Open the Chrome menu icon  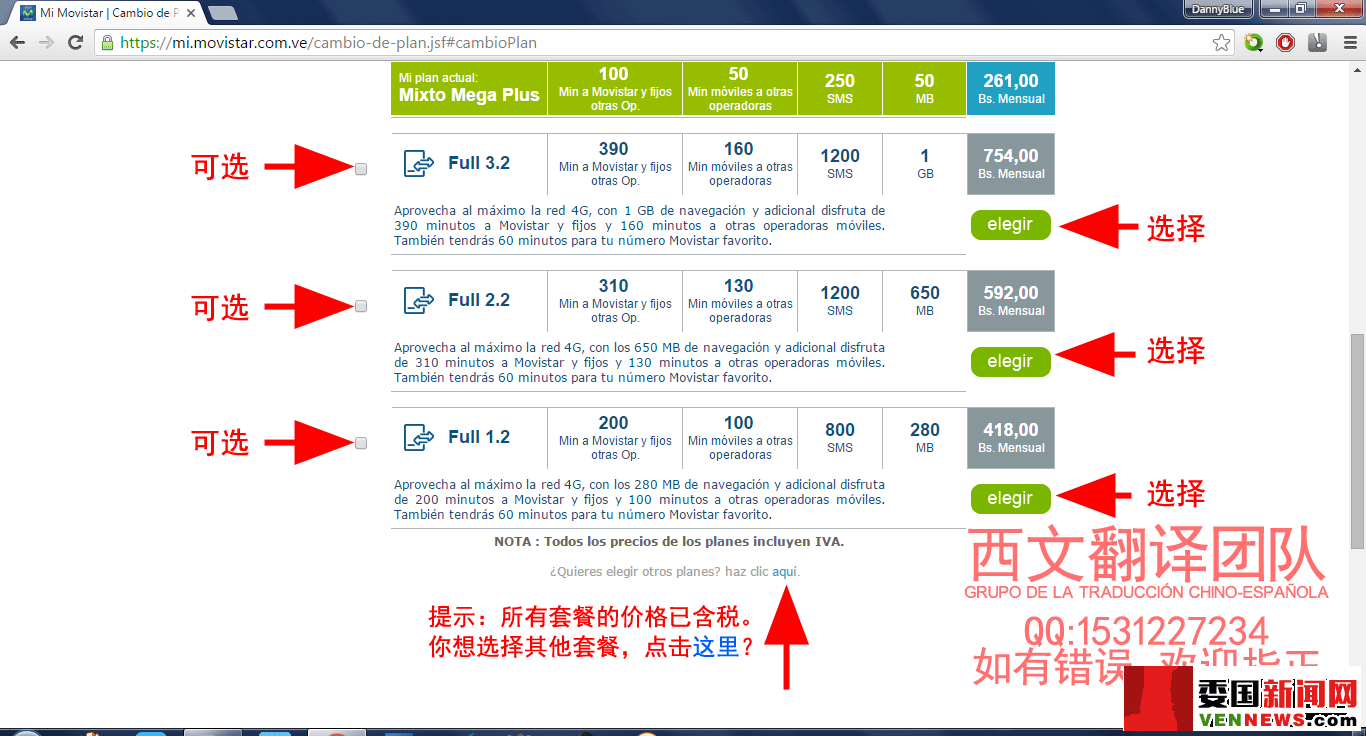[1349, 43]
